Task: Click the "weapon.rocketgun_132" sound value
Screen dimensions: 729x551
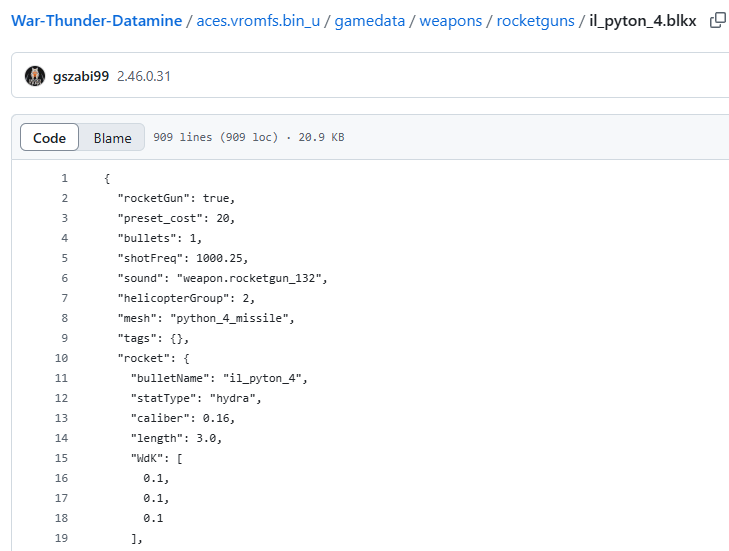Action: pyautogui.click(x=249, y=278)
